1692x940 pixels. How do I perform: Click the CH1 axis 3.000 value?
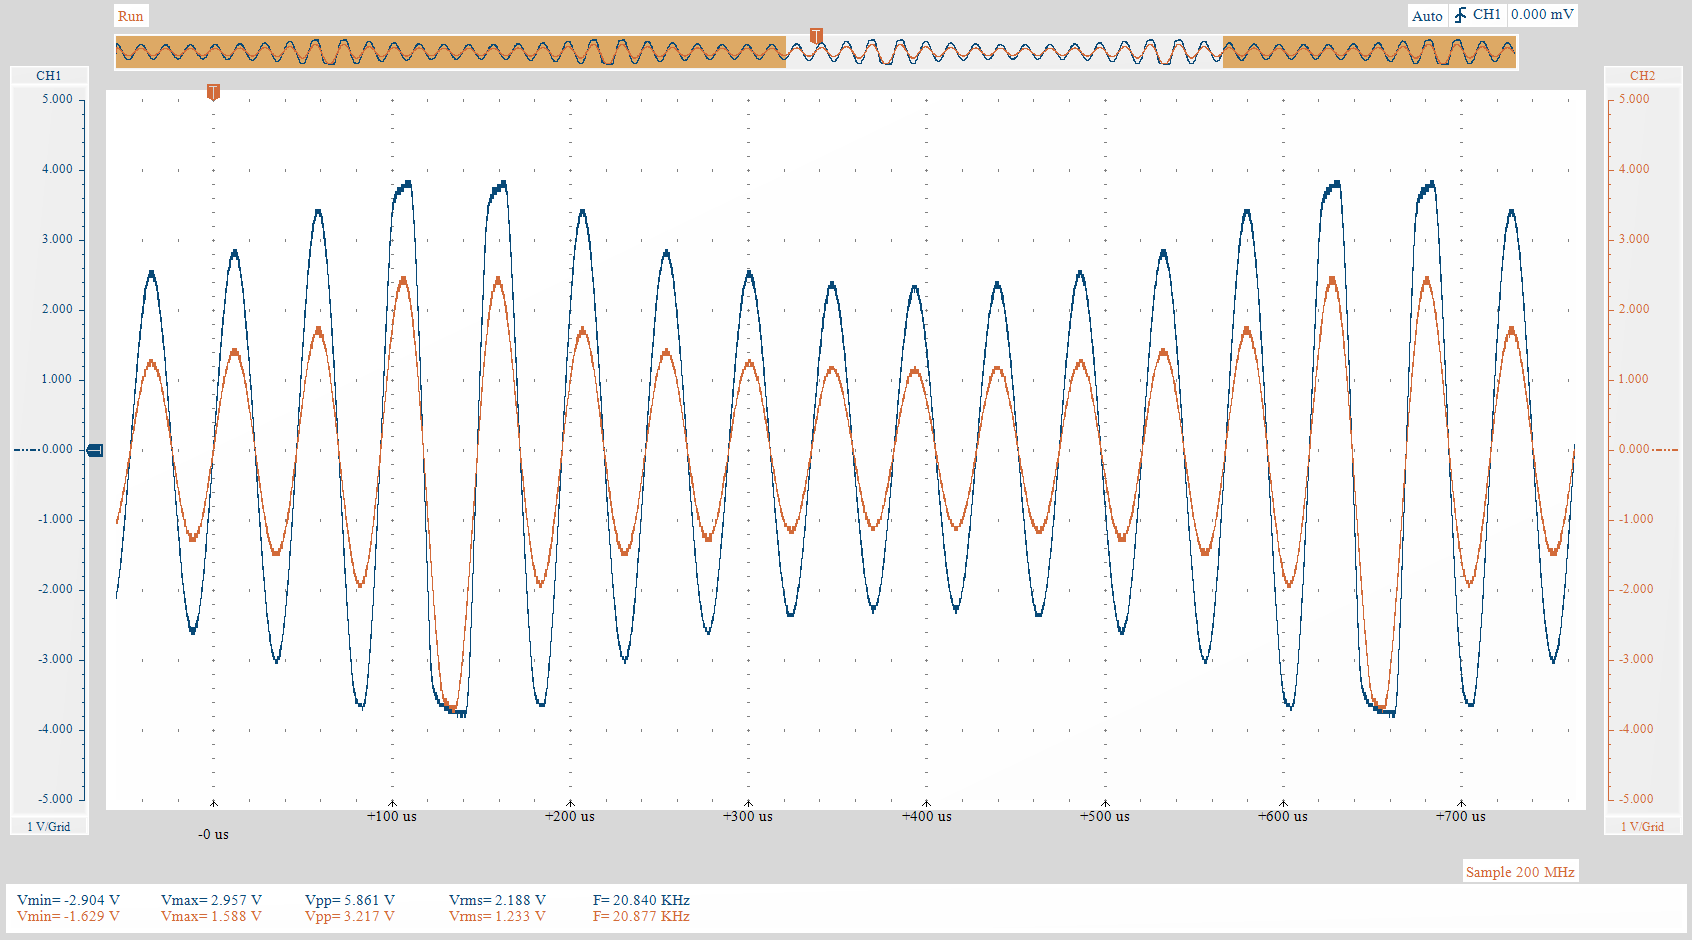pos(57,239)
